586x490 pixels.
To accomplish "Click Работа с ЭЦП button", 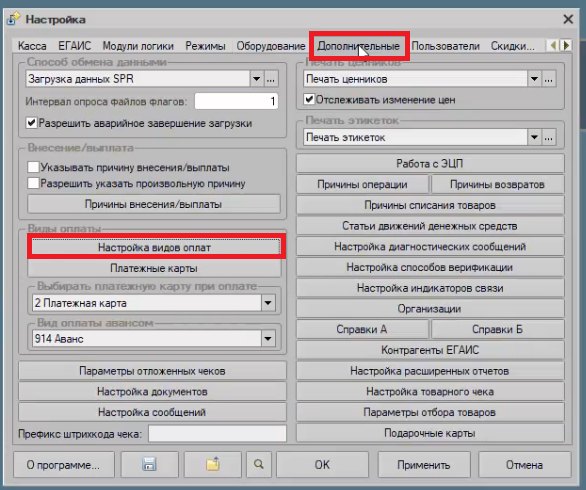I will (430, 164).
